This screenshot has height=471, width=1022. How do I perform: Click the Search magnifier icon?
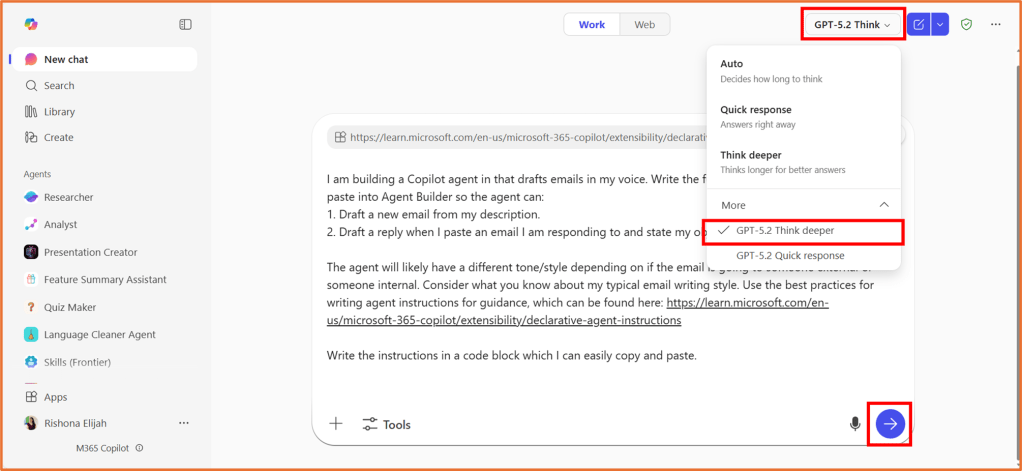pos(31,85)
